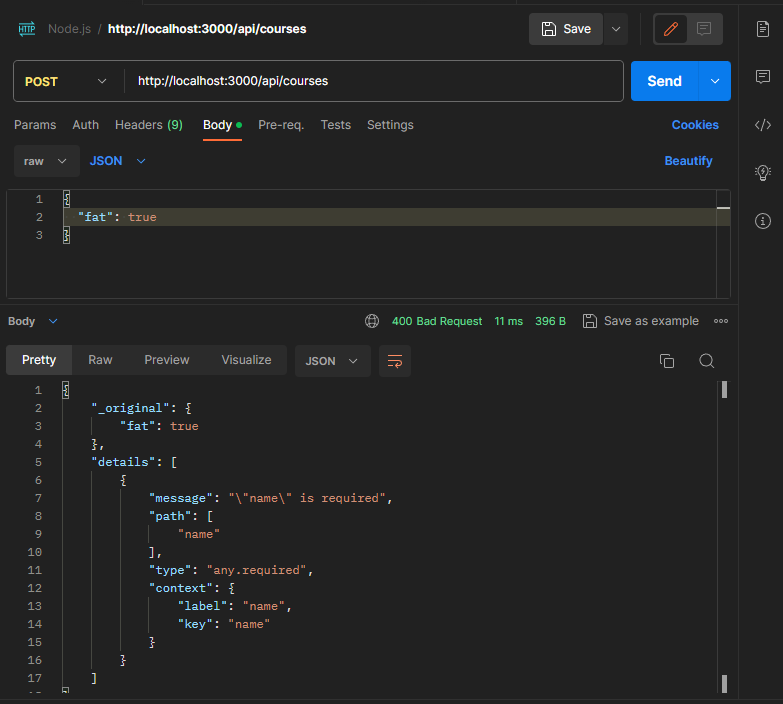Click the Beautify link
This screenshot has height=704, width=783.
(x=688, y=161)
